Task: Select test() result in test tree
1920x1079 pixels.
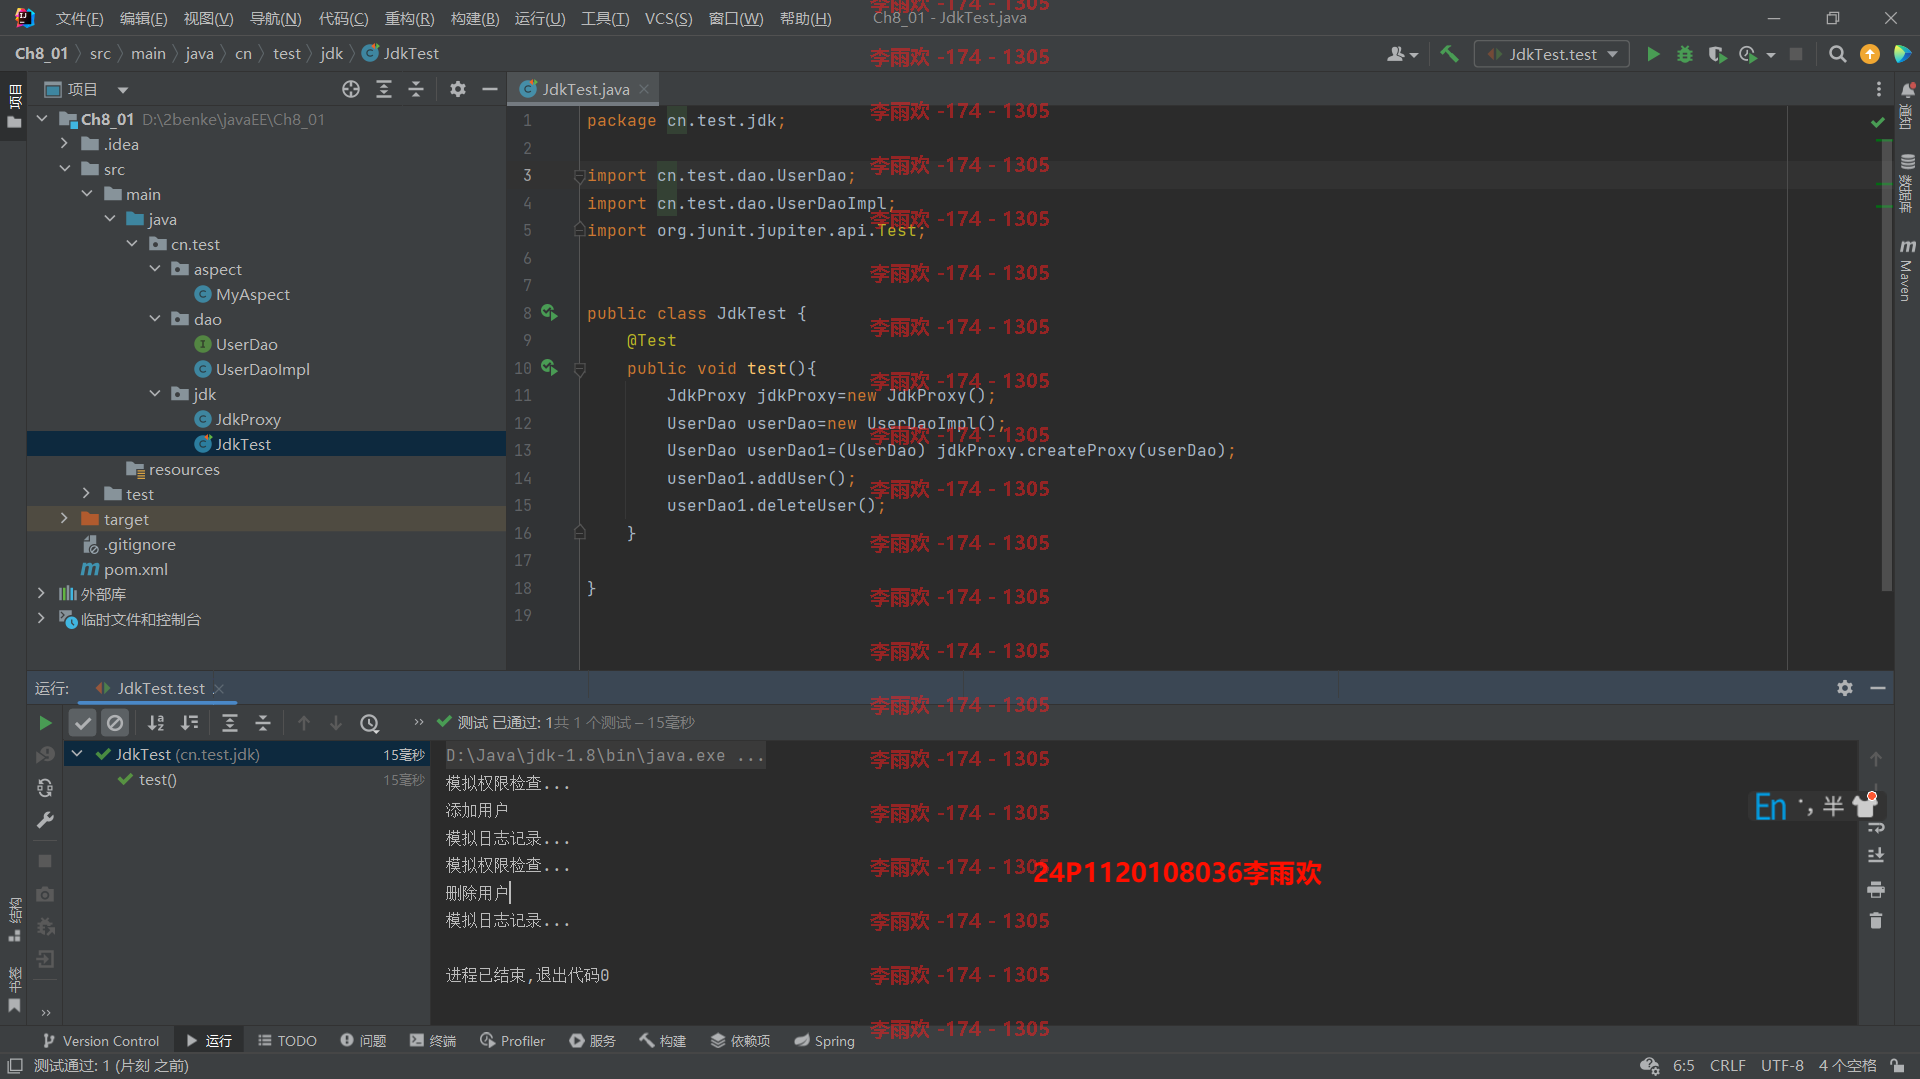Action: pyautogui.click(x=157, y=779)
